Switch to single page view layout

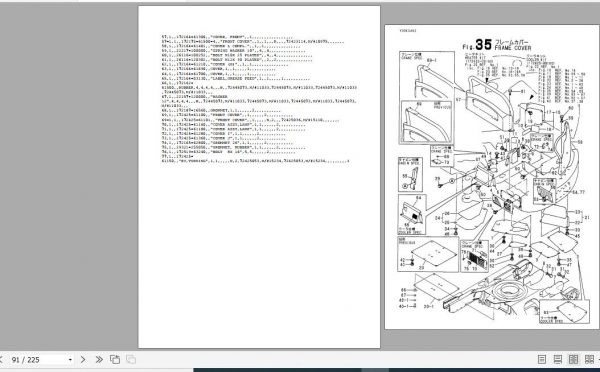pos(542,359)
